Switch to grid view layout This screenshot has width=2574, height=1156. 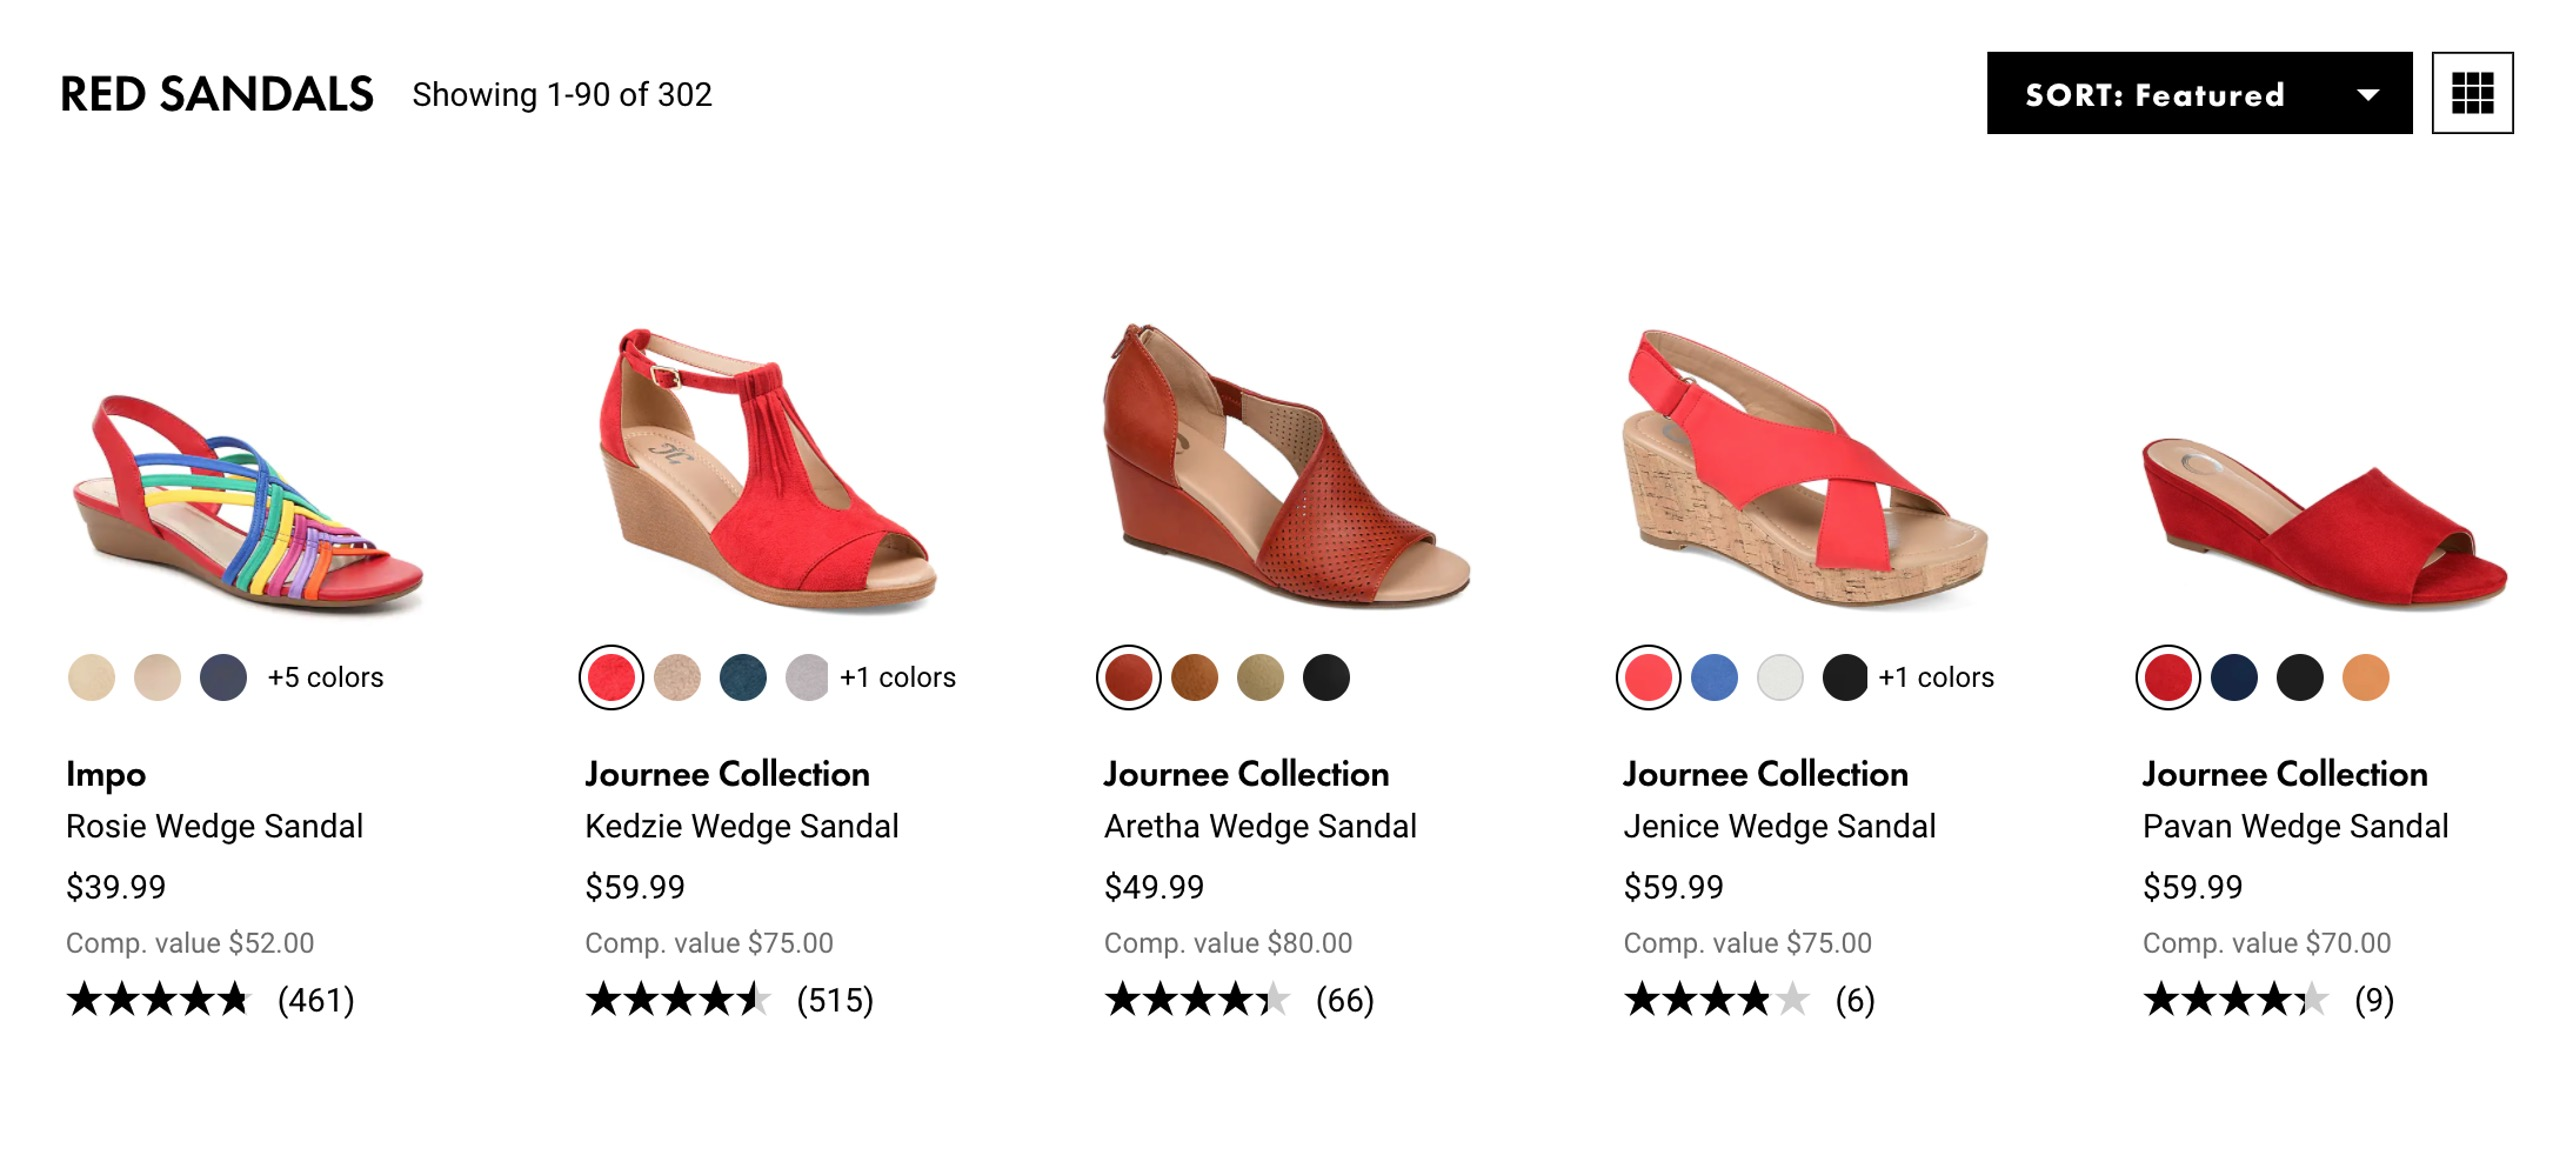pos(2471,93)
